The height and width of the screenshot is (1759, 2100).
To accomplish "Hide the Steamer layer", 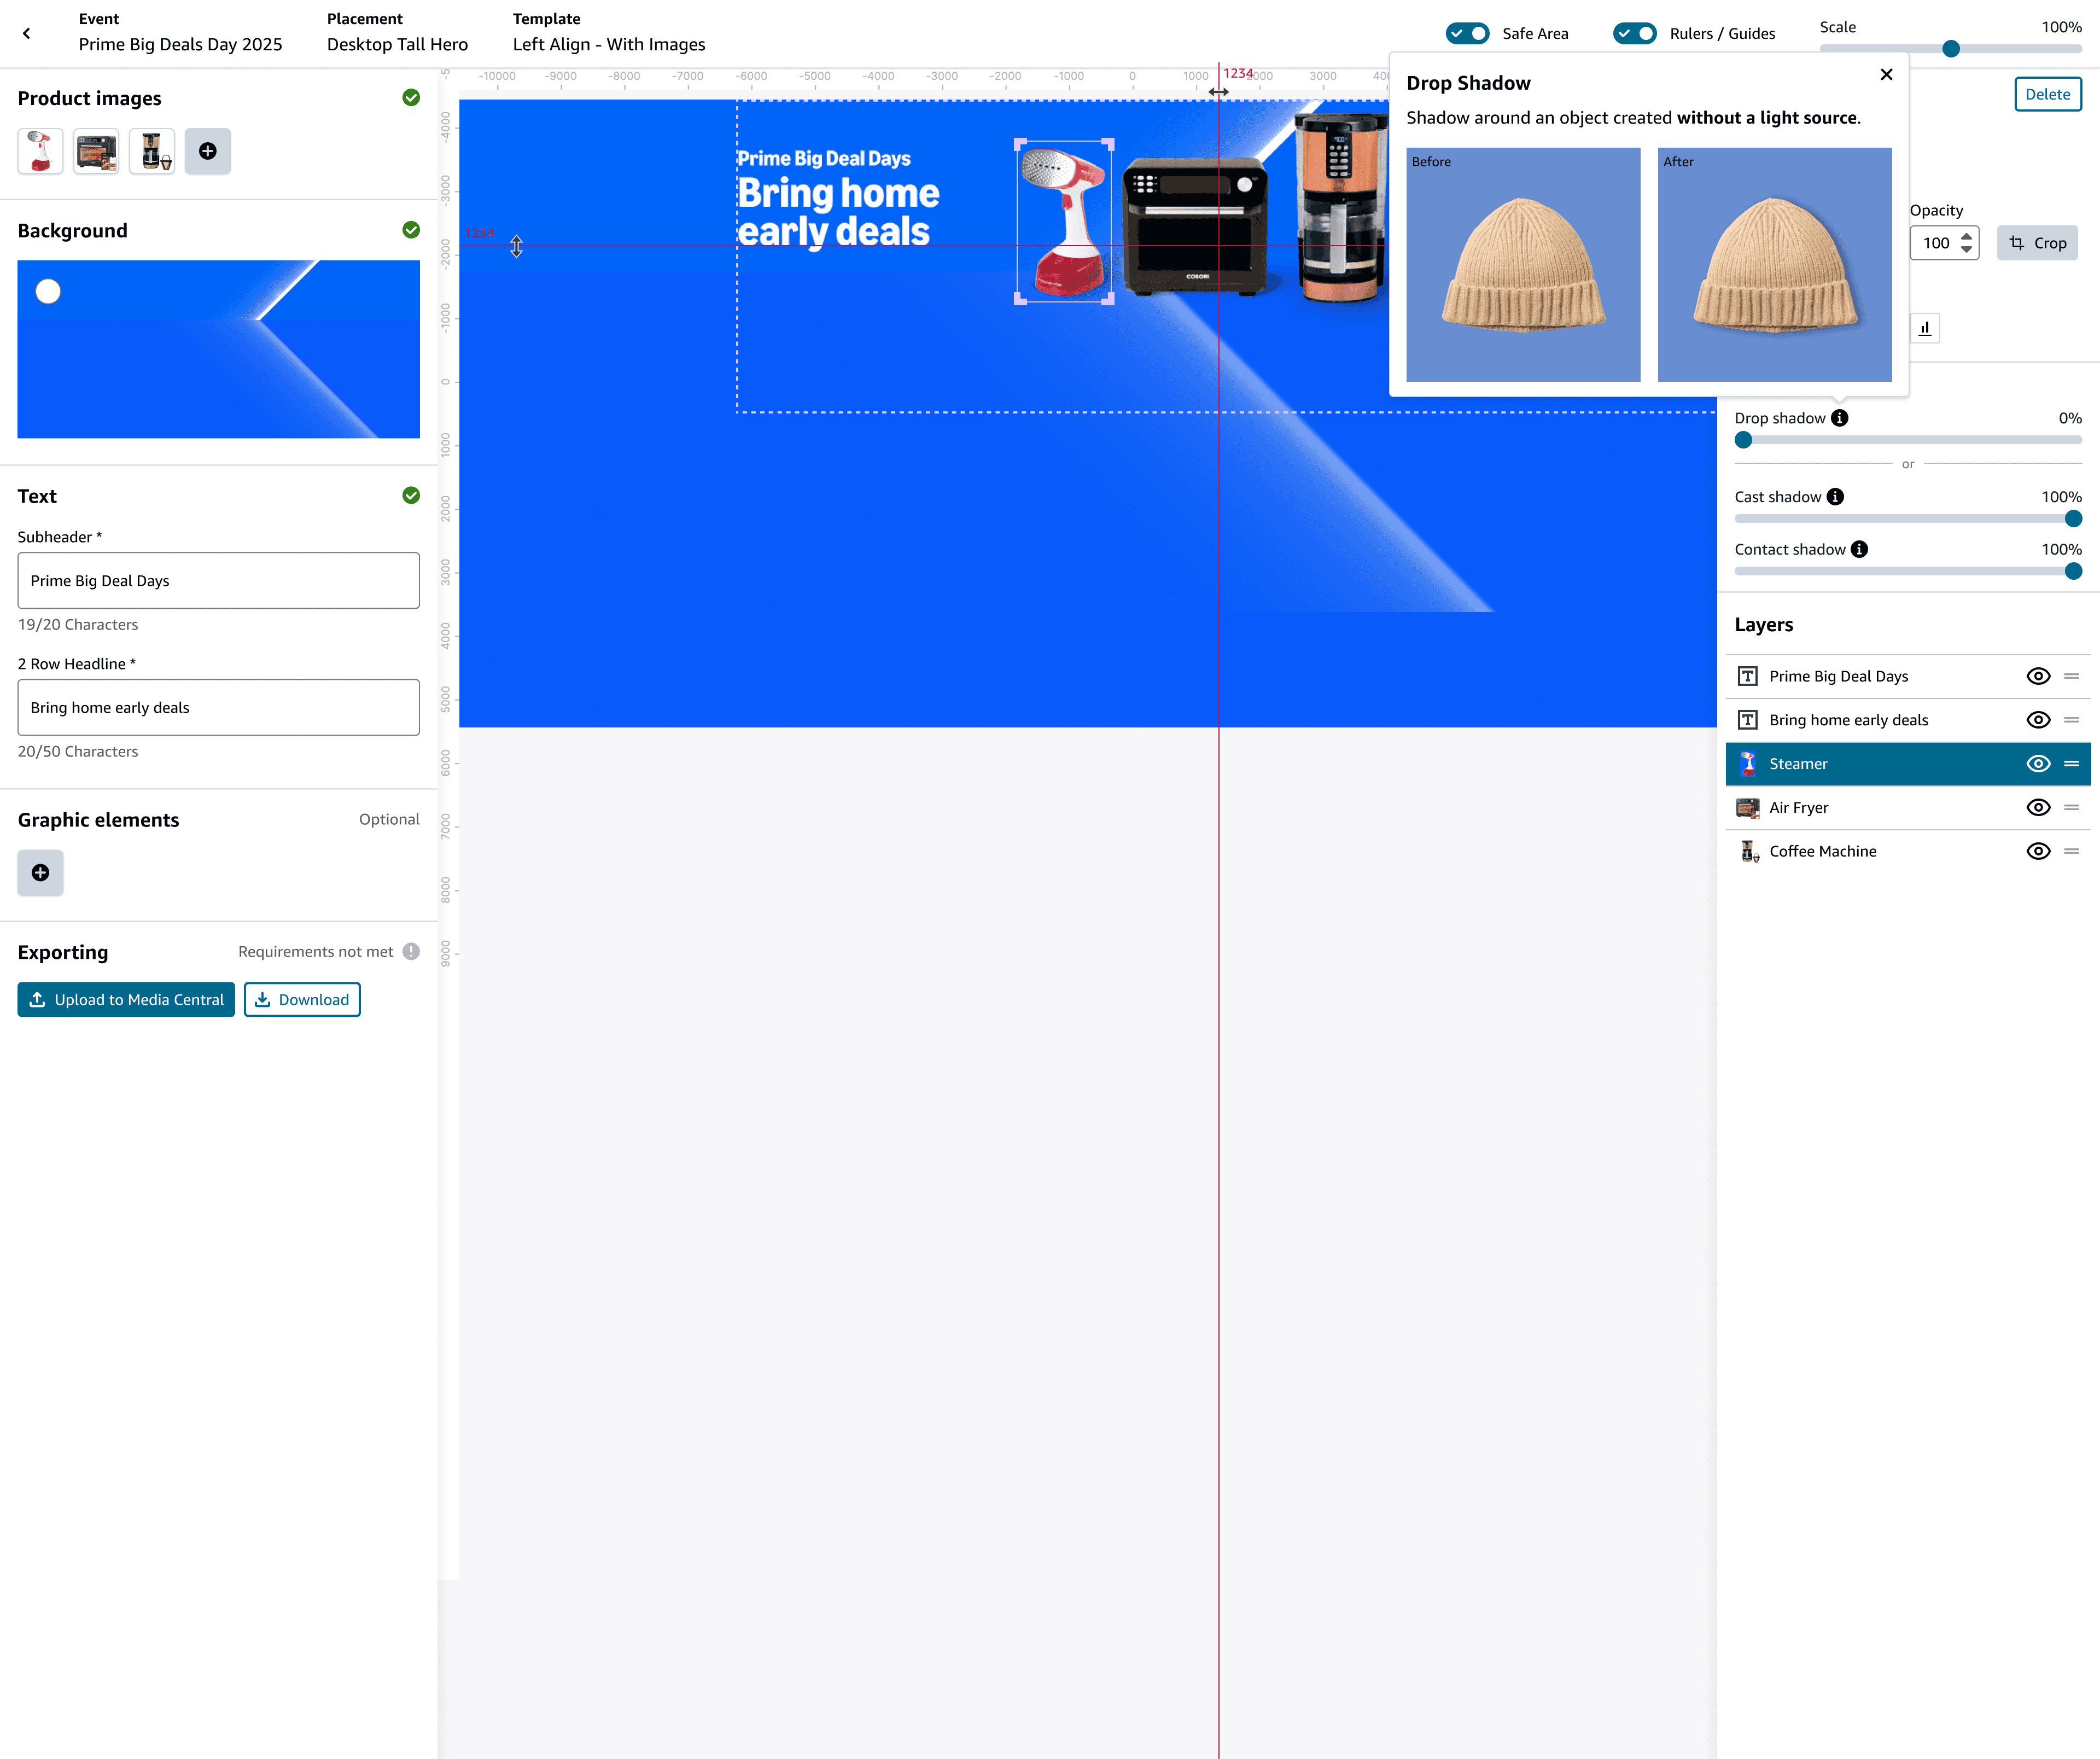I will [2038, 764].
